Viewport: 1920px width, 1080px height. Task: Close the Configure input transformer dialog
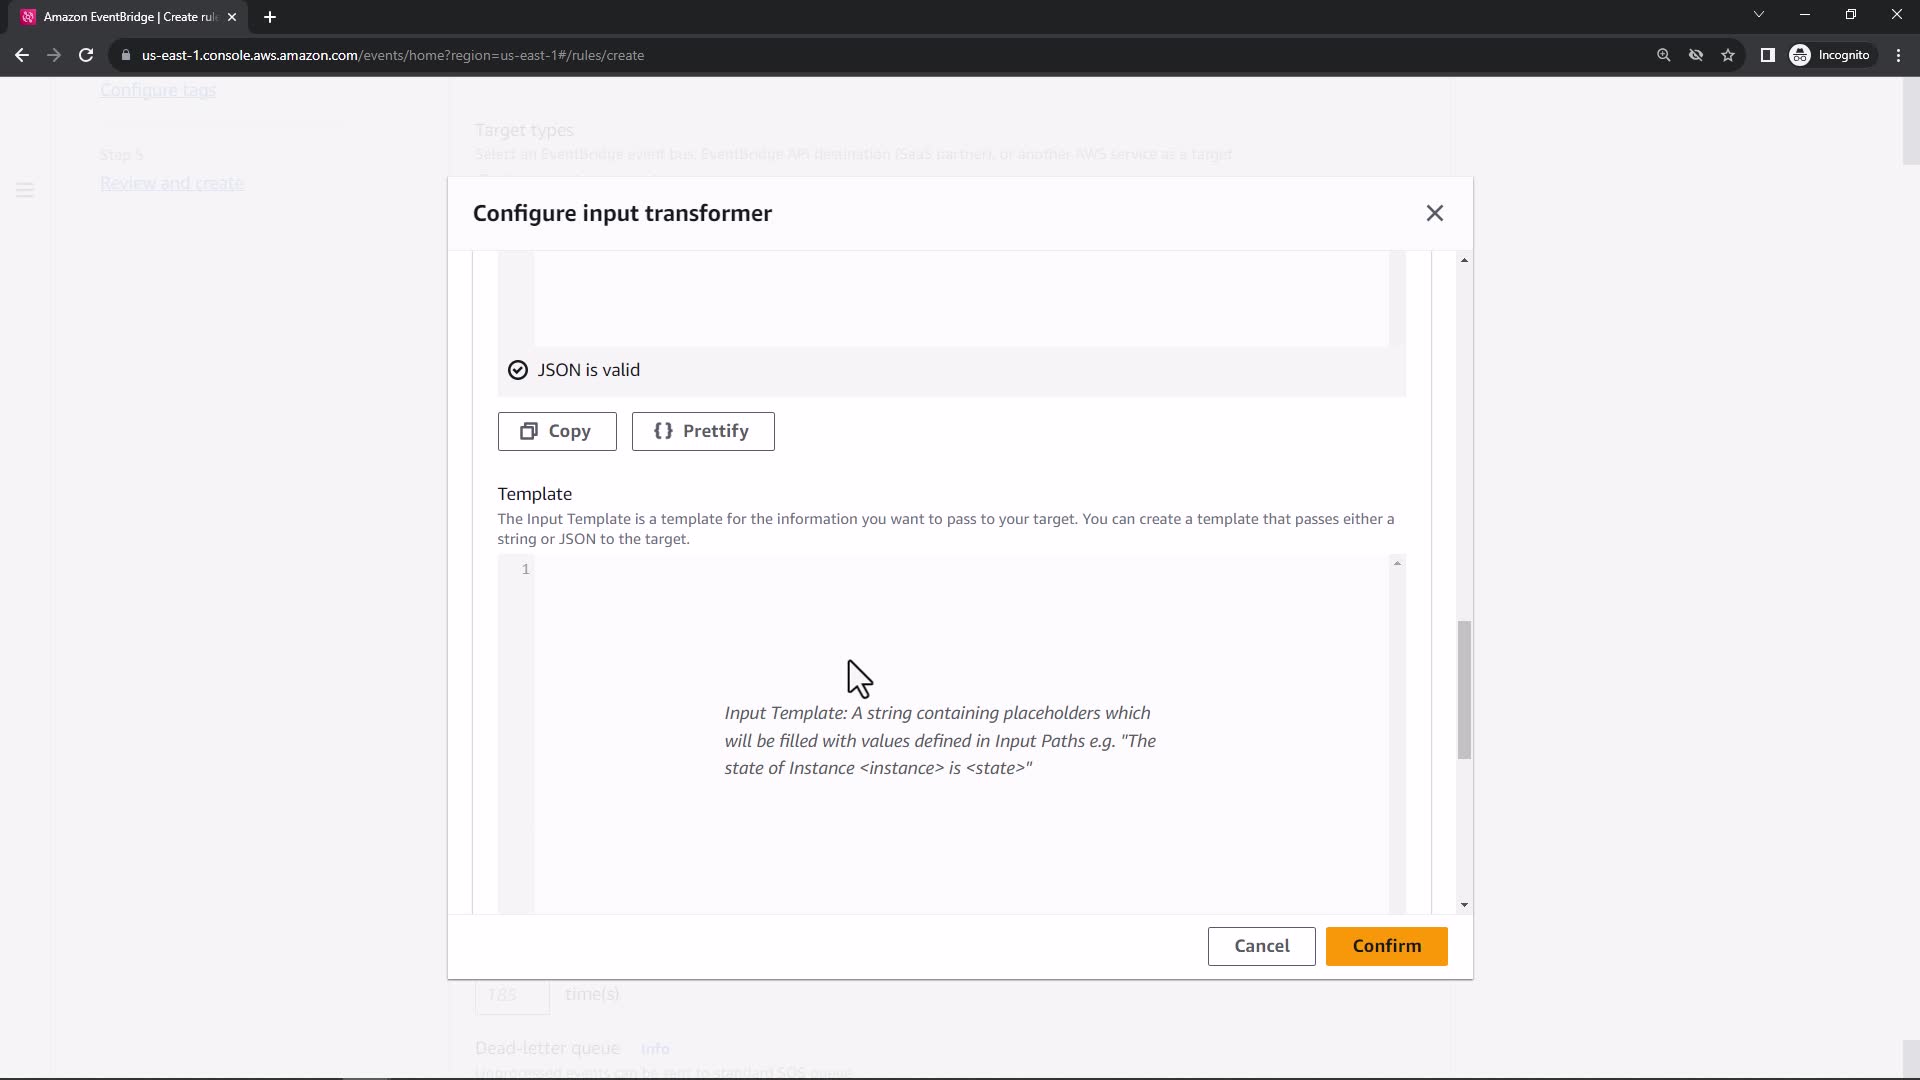pos(1434,213)
